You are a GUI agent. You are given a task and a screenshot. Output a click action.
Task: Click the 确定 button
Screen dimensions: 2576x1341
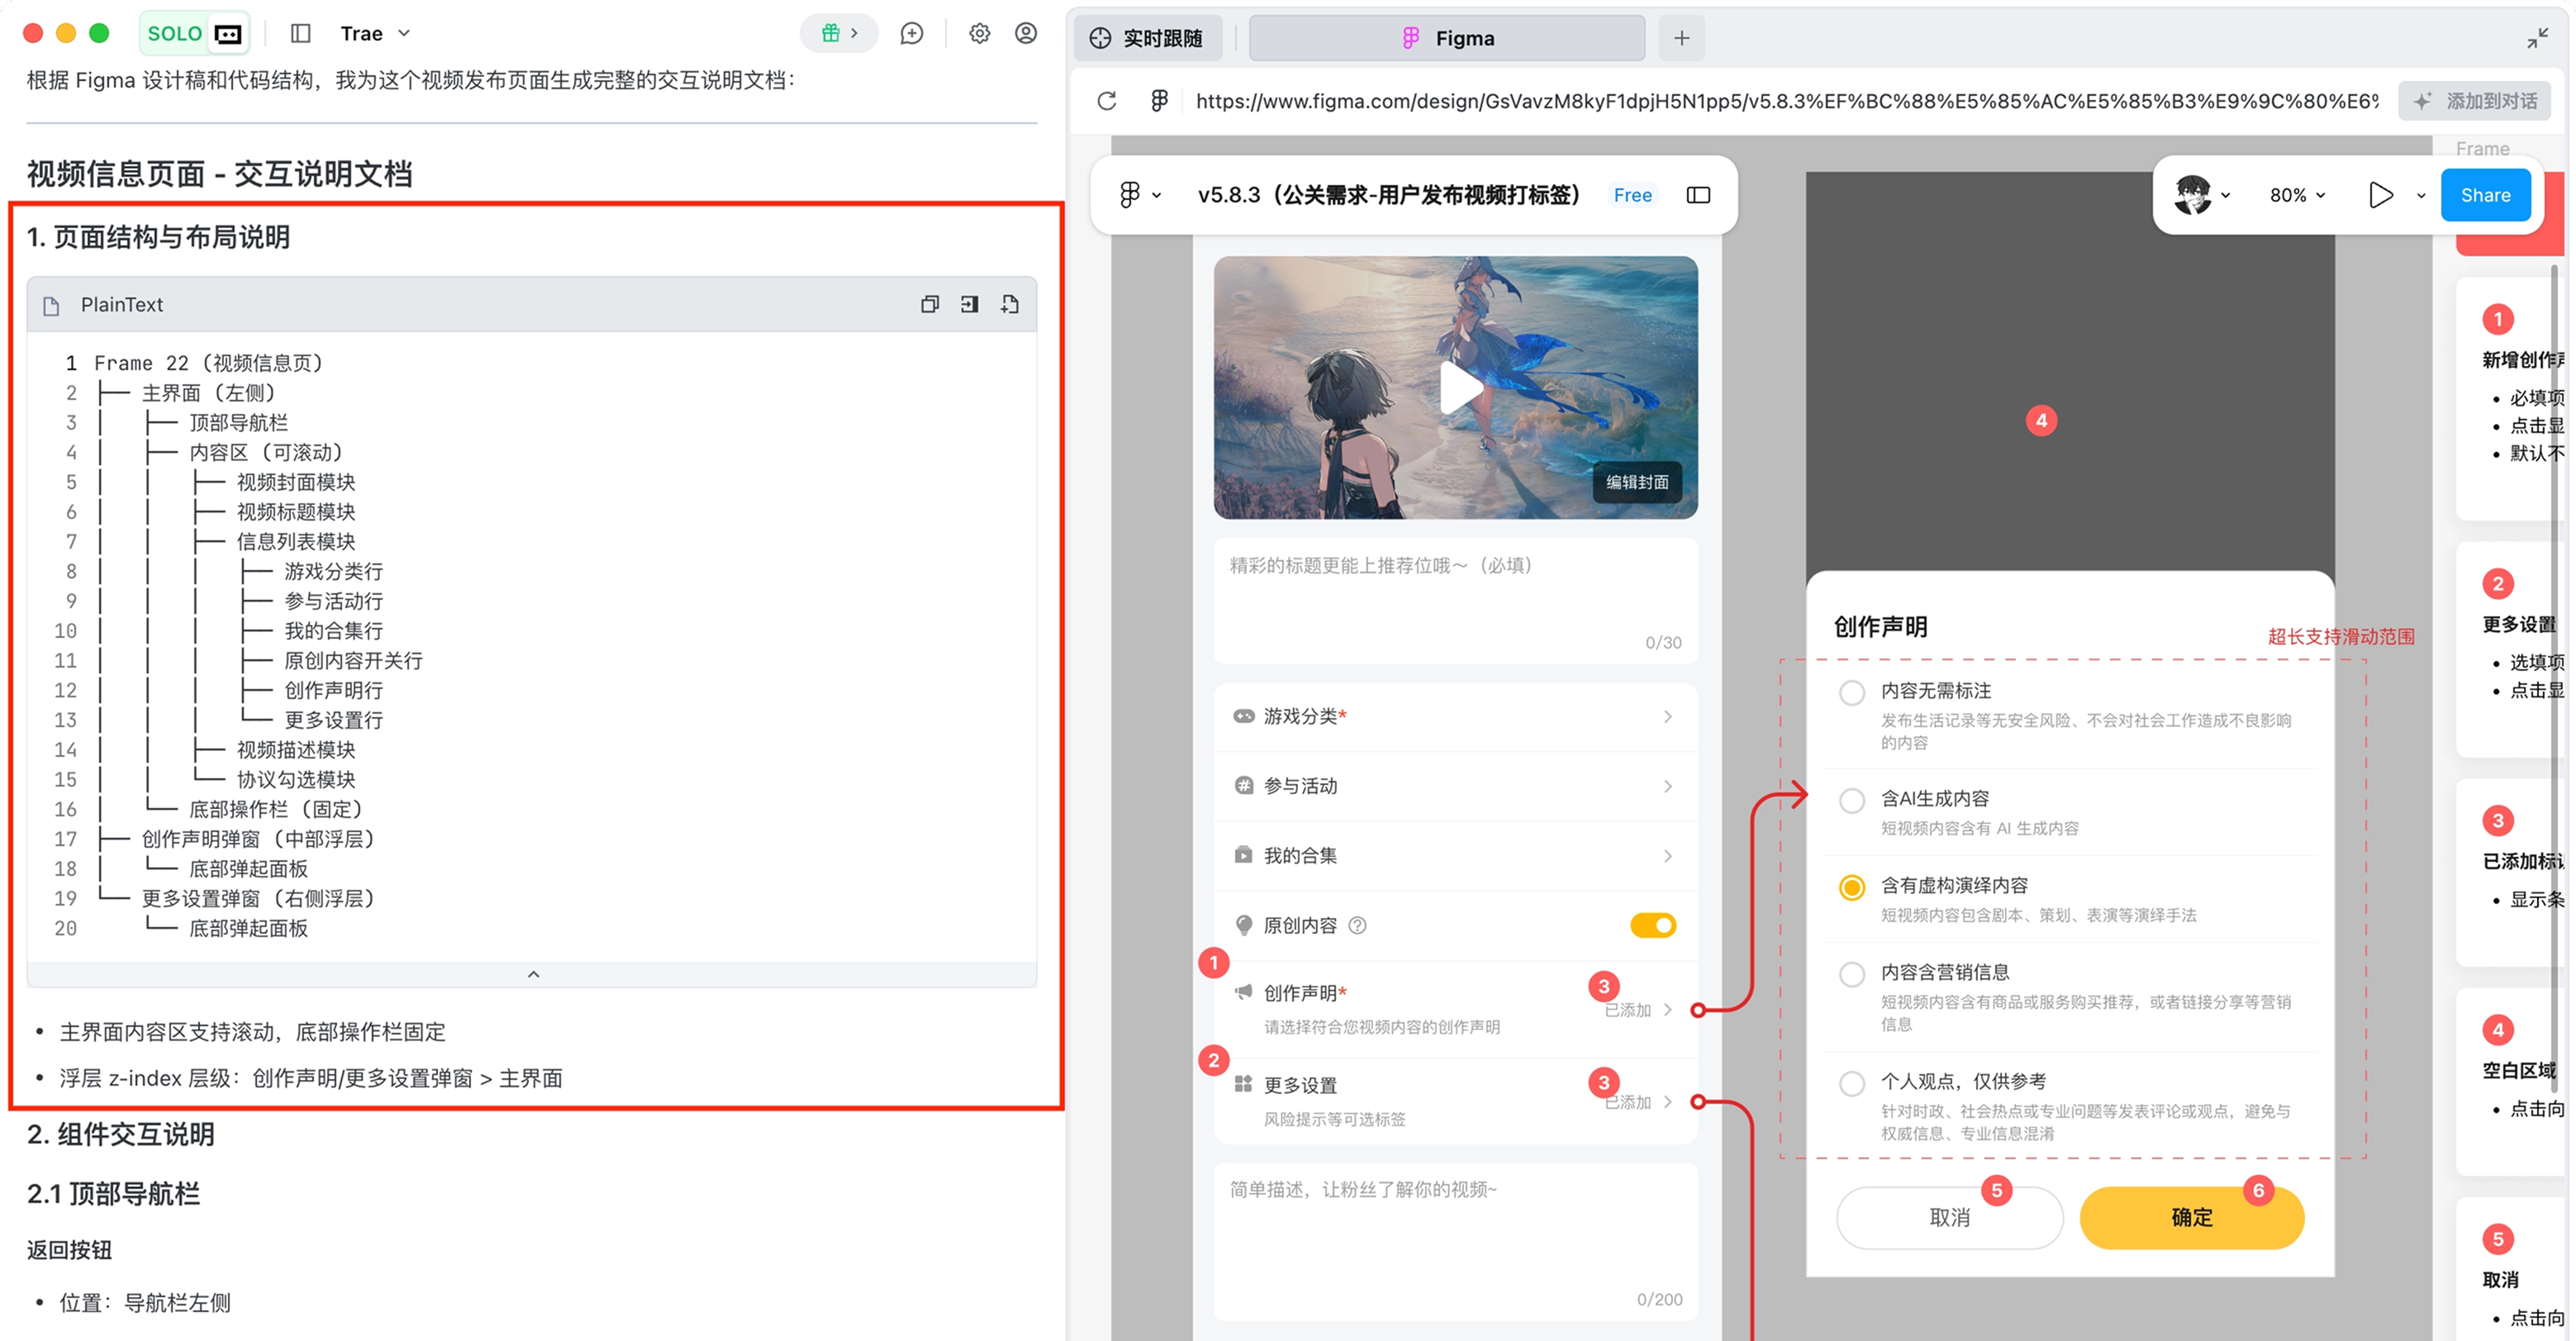[x=2192, y=1218]
